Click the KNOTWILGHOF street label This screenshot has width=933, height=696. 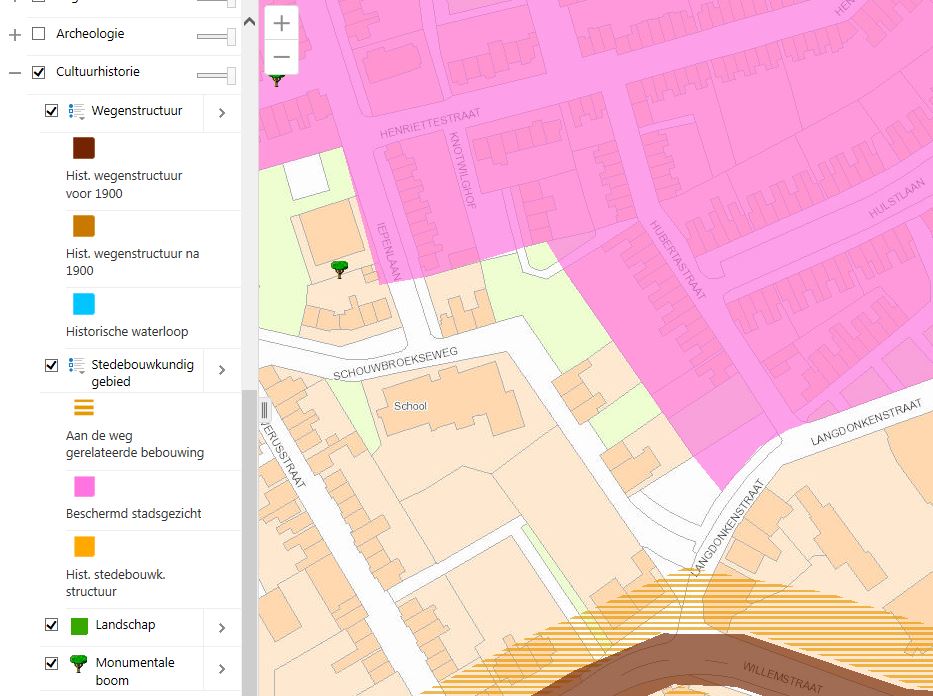pyautogui.click(x=463, y=170)
